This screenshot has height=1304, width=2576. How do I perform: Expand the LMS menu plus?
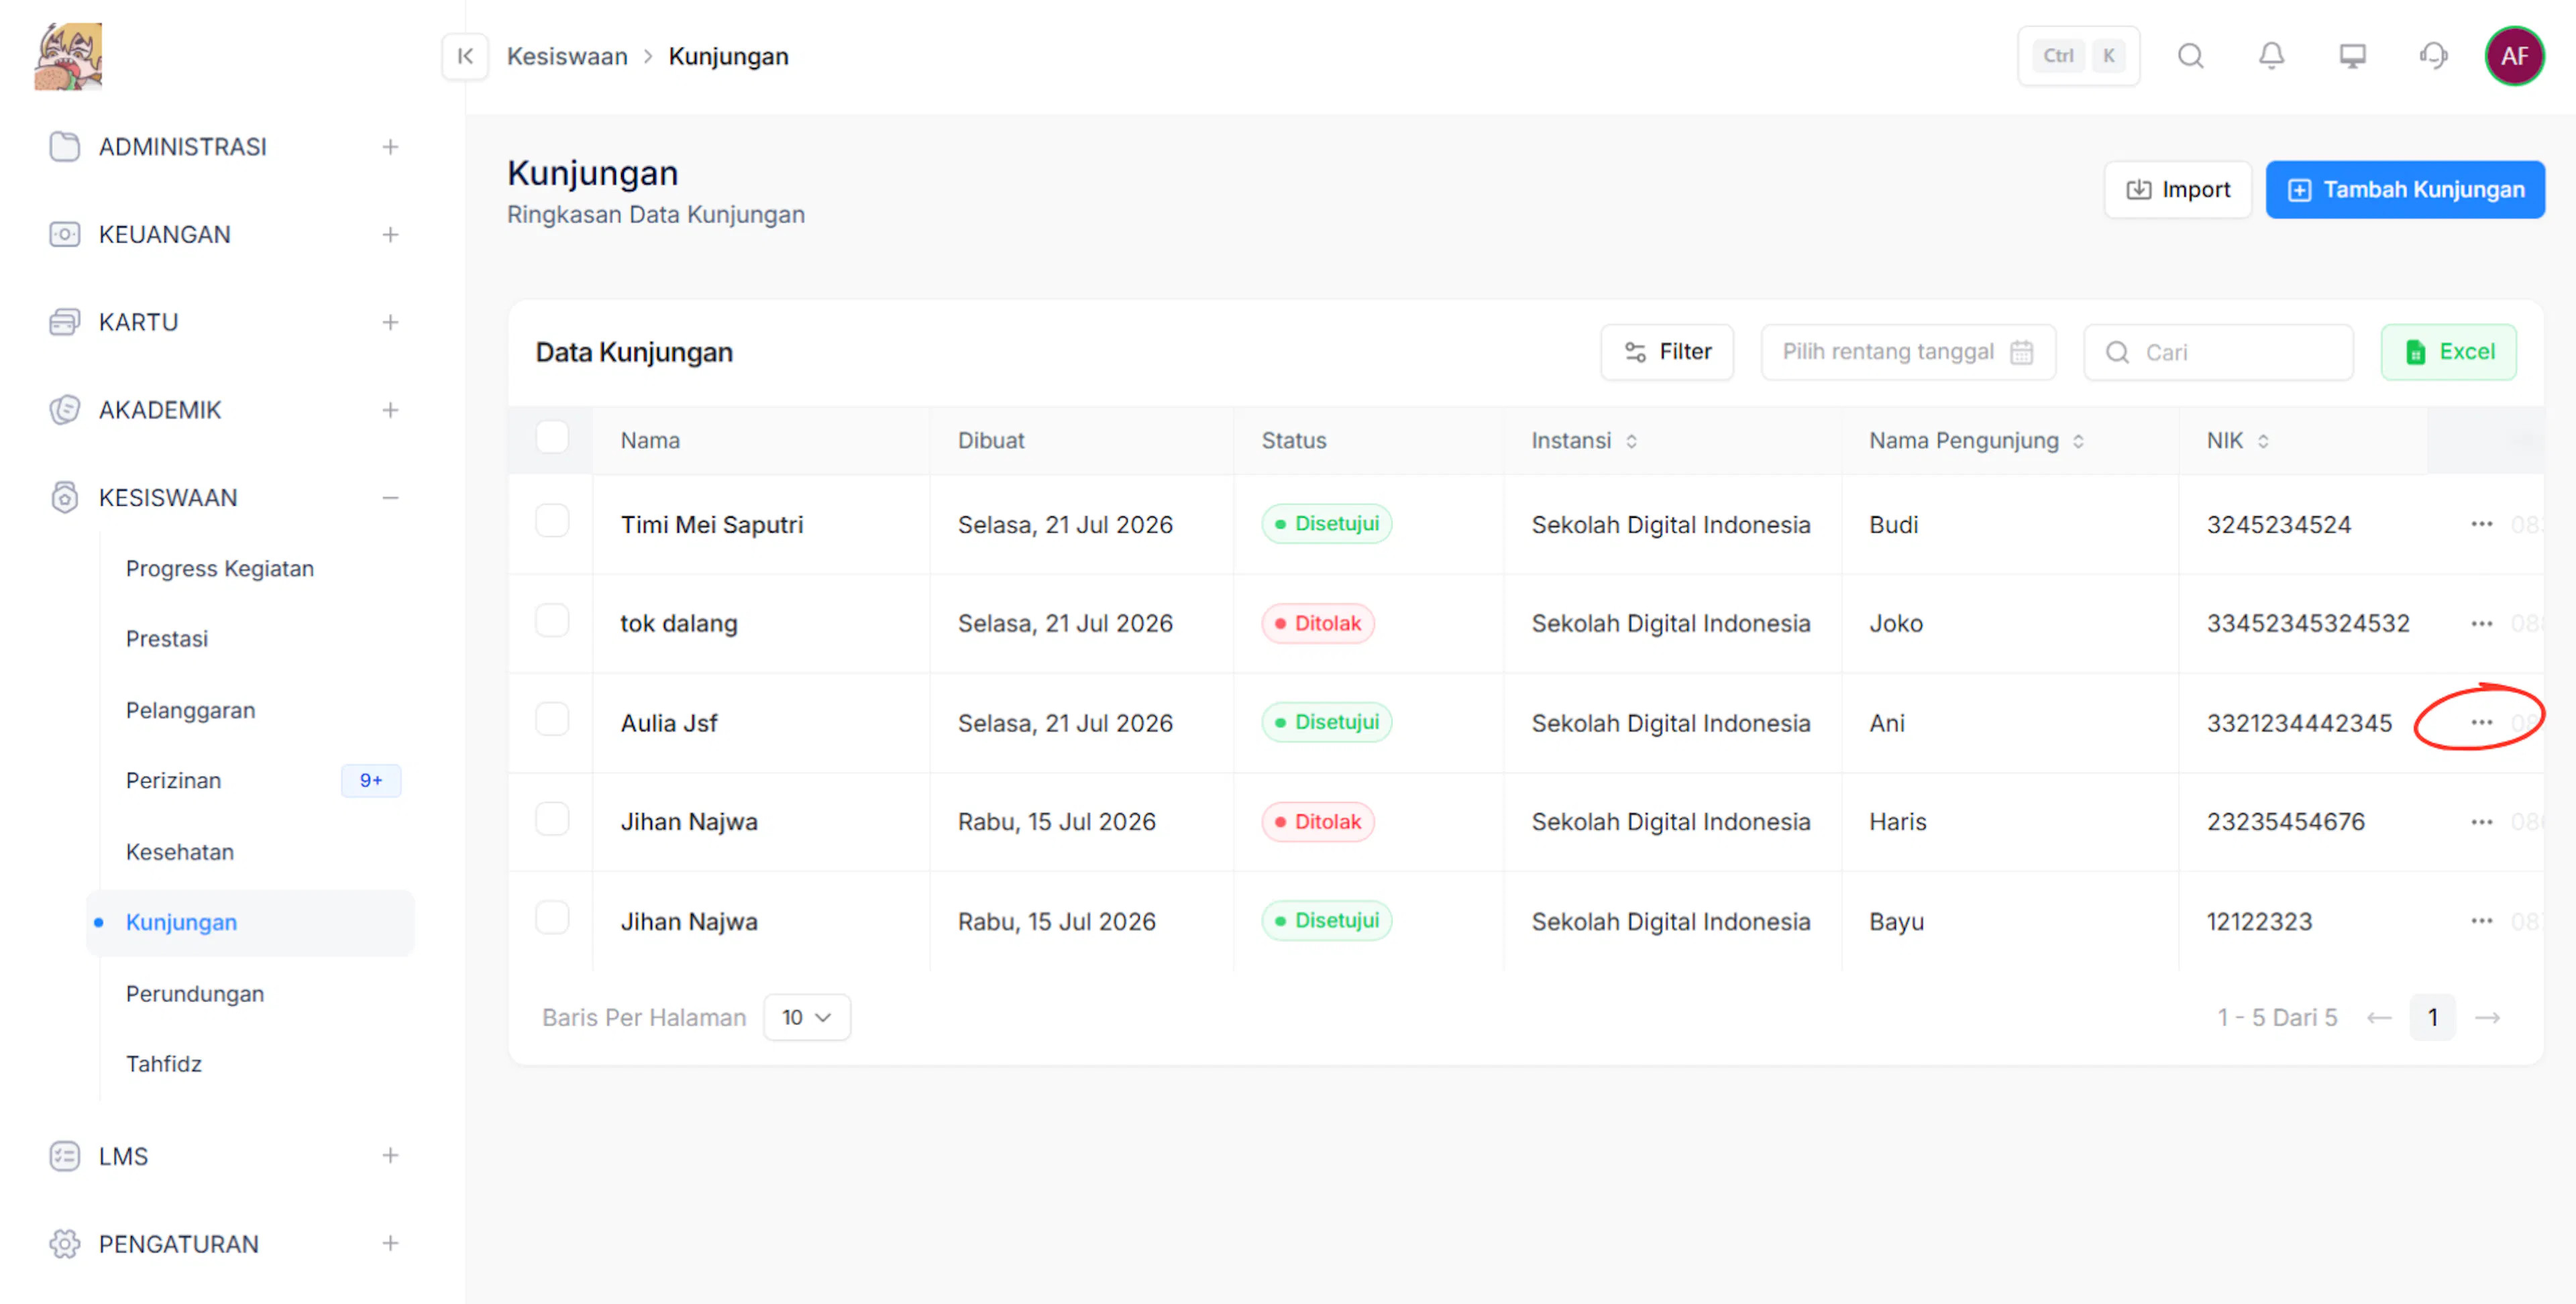pyautogui.click(x=390, y=1156)
